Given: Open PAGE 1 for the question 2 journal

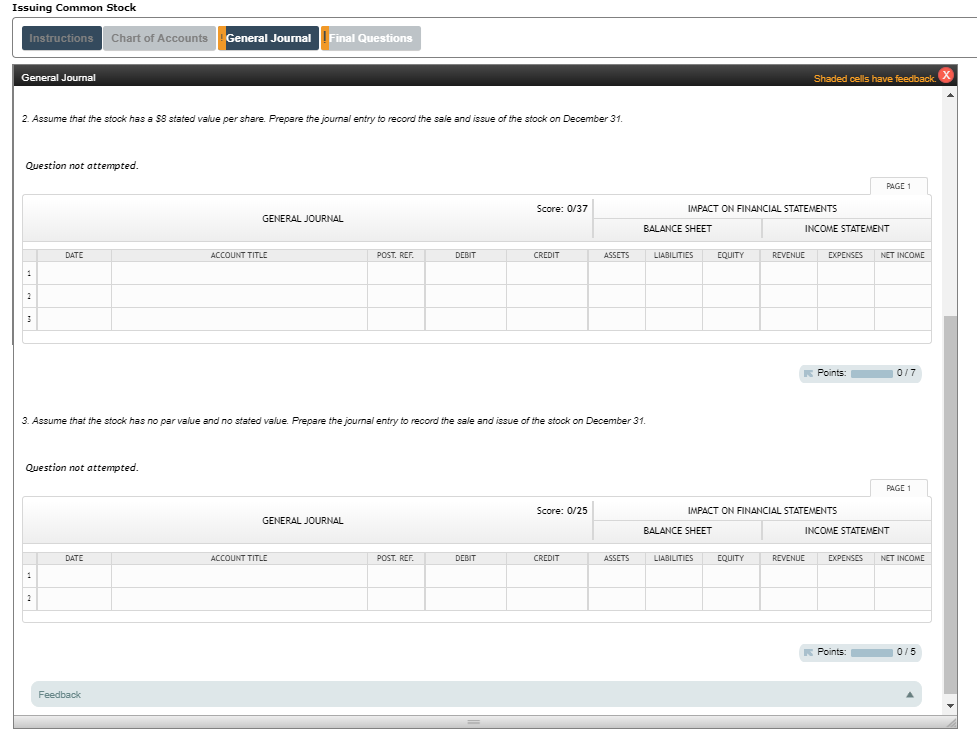Looking at the screenshot, I should pyautogui.click(x=899, y=185).
